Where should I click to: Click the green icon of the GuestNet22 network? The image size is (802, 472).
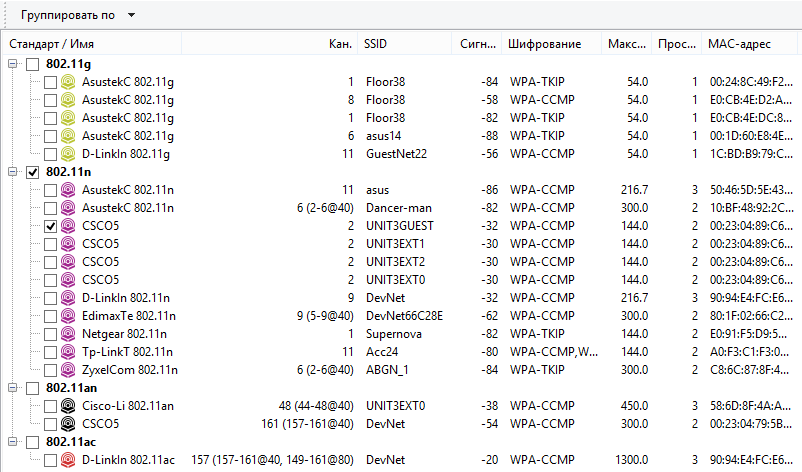pos(68,154)
